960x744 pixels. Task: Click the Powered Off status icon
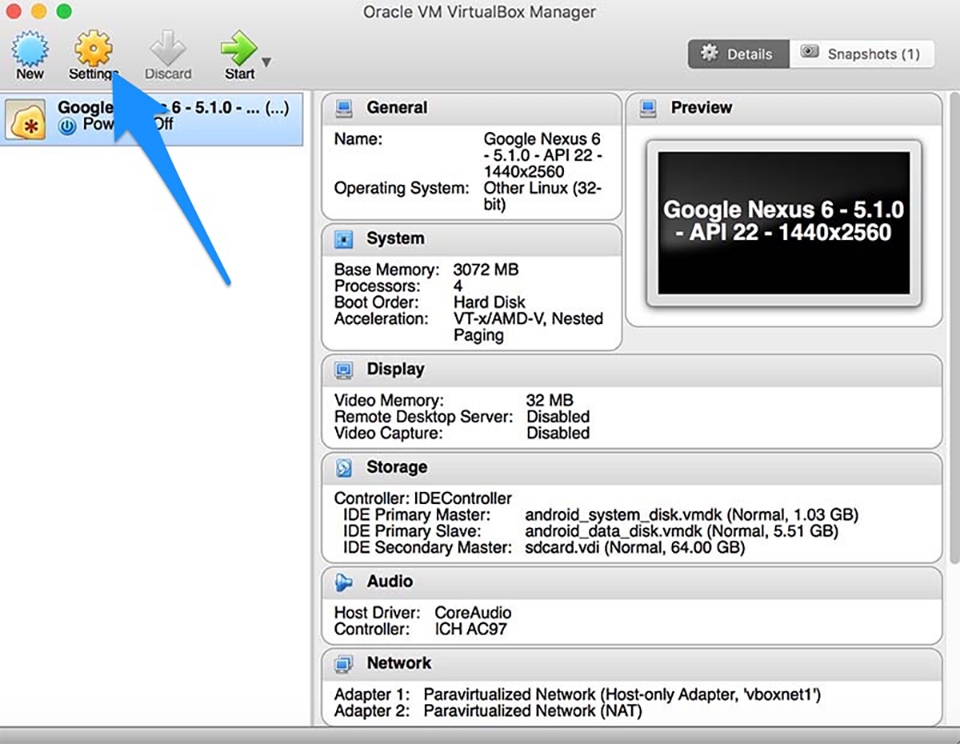tap(67, 126)
